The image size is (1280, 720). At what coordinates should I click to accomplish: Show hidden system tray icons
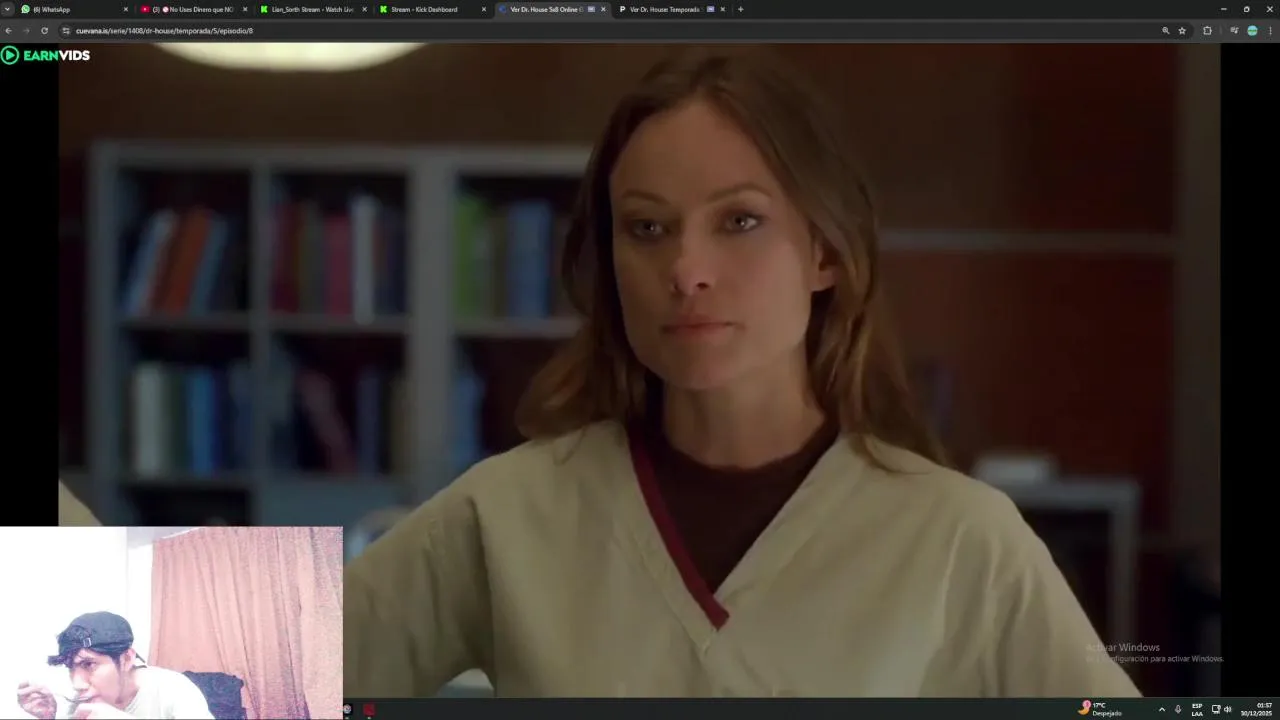point(1161,710)
